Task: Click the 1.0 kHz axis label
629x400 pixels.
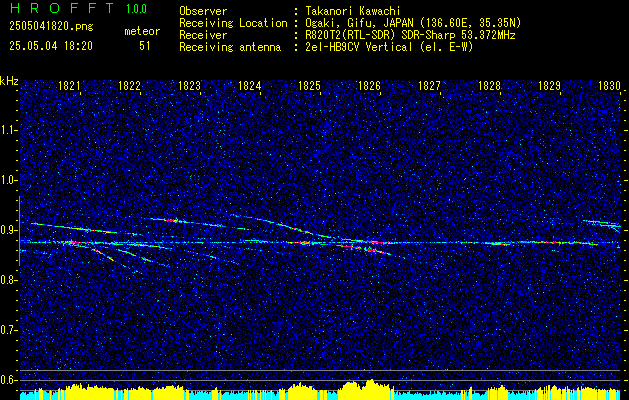Action: [x=9, y=180]
